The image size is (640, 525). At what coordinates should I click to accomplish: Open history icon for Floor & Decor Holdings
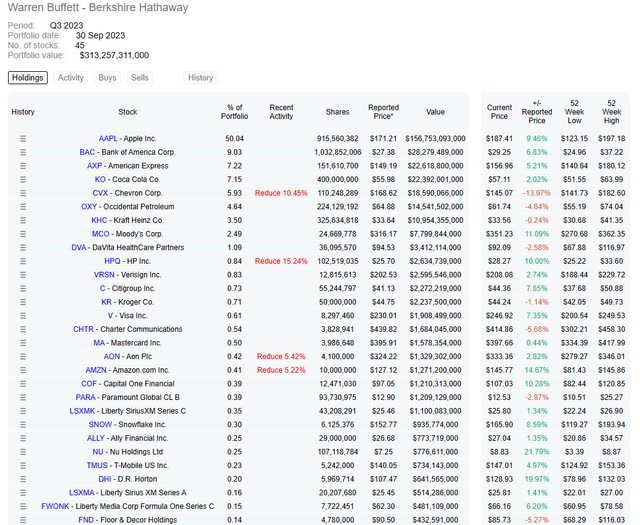[23, 518]
